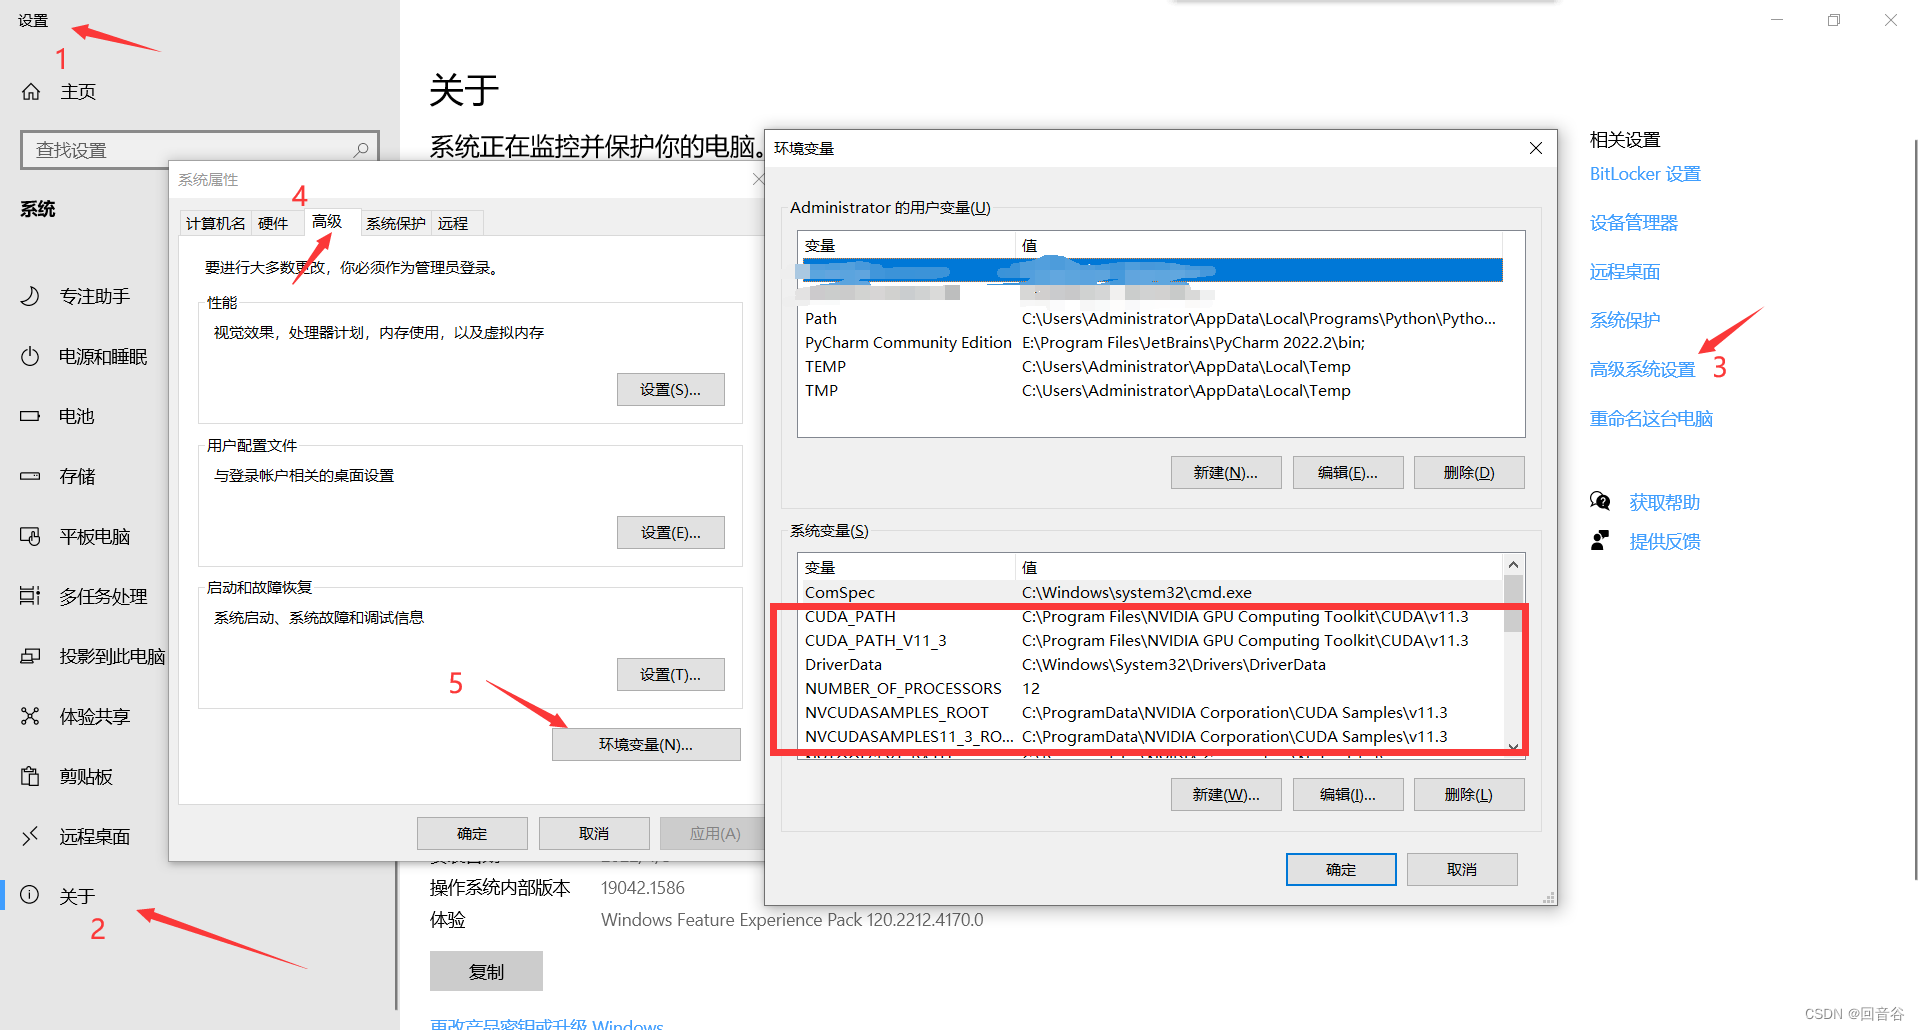Select the user TEMP variable row

click(x=1152, y=367)
